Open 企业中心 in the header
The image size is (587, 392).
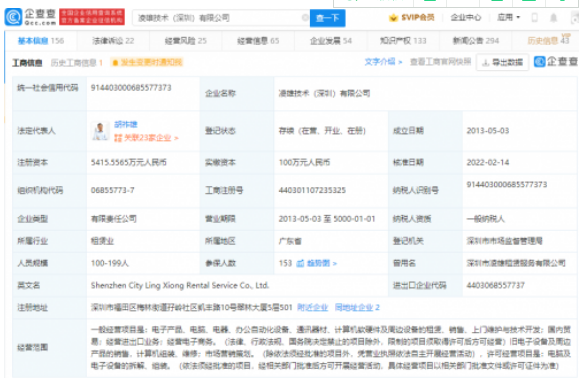coord(466,17)
